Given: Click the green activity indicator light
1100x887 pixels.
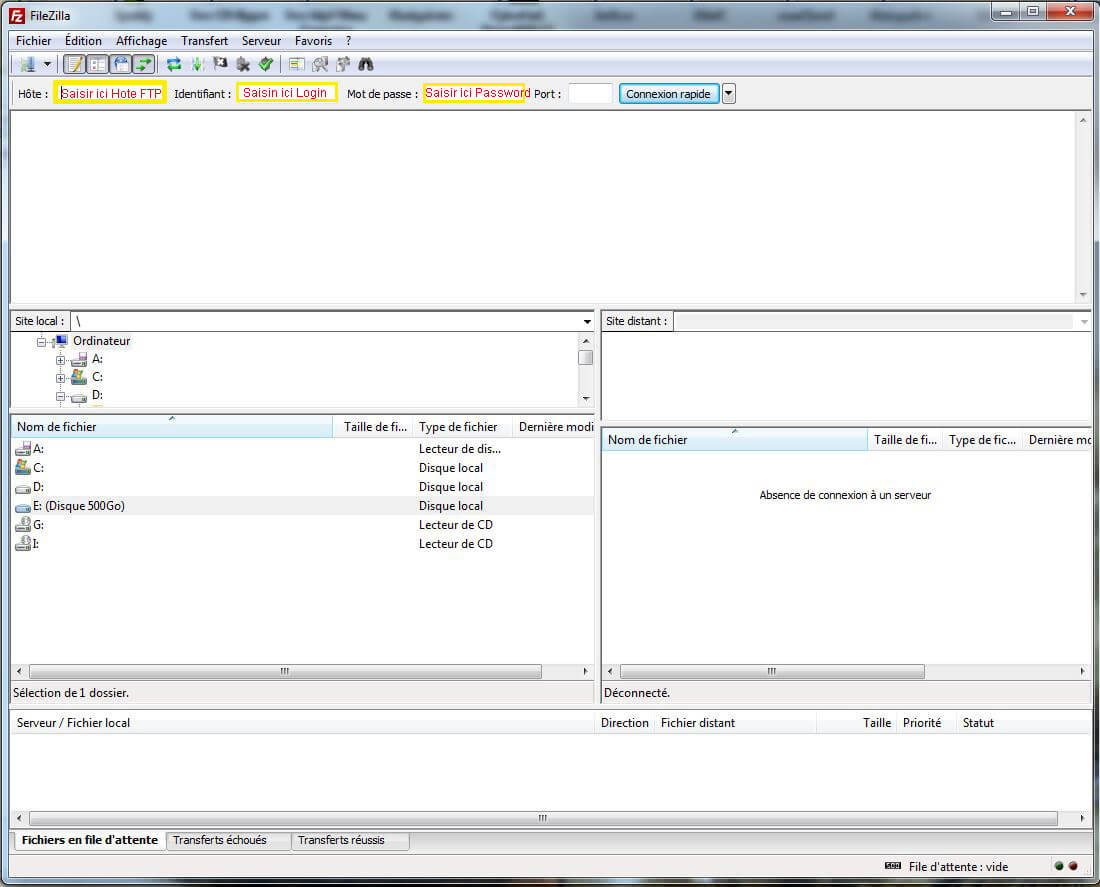Looking at the screenshot, I should coord(1059,866).
